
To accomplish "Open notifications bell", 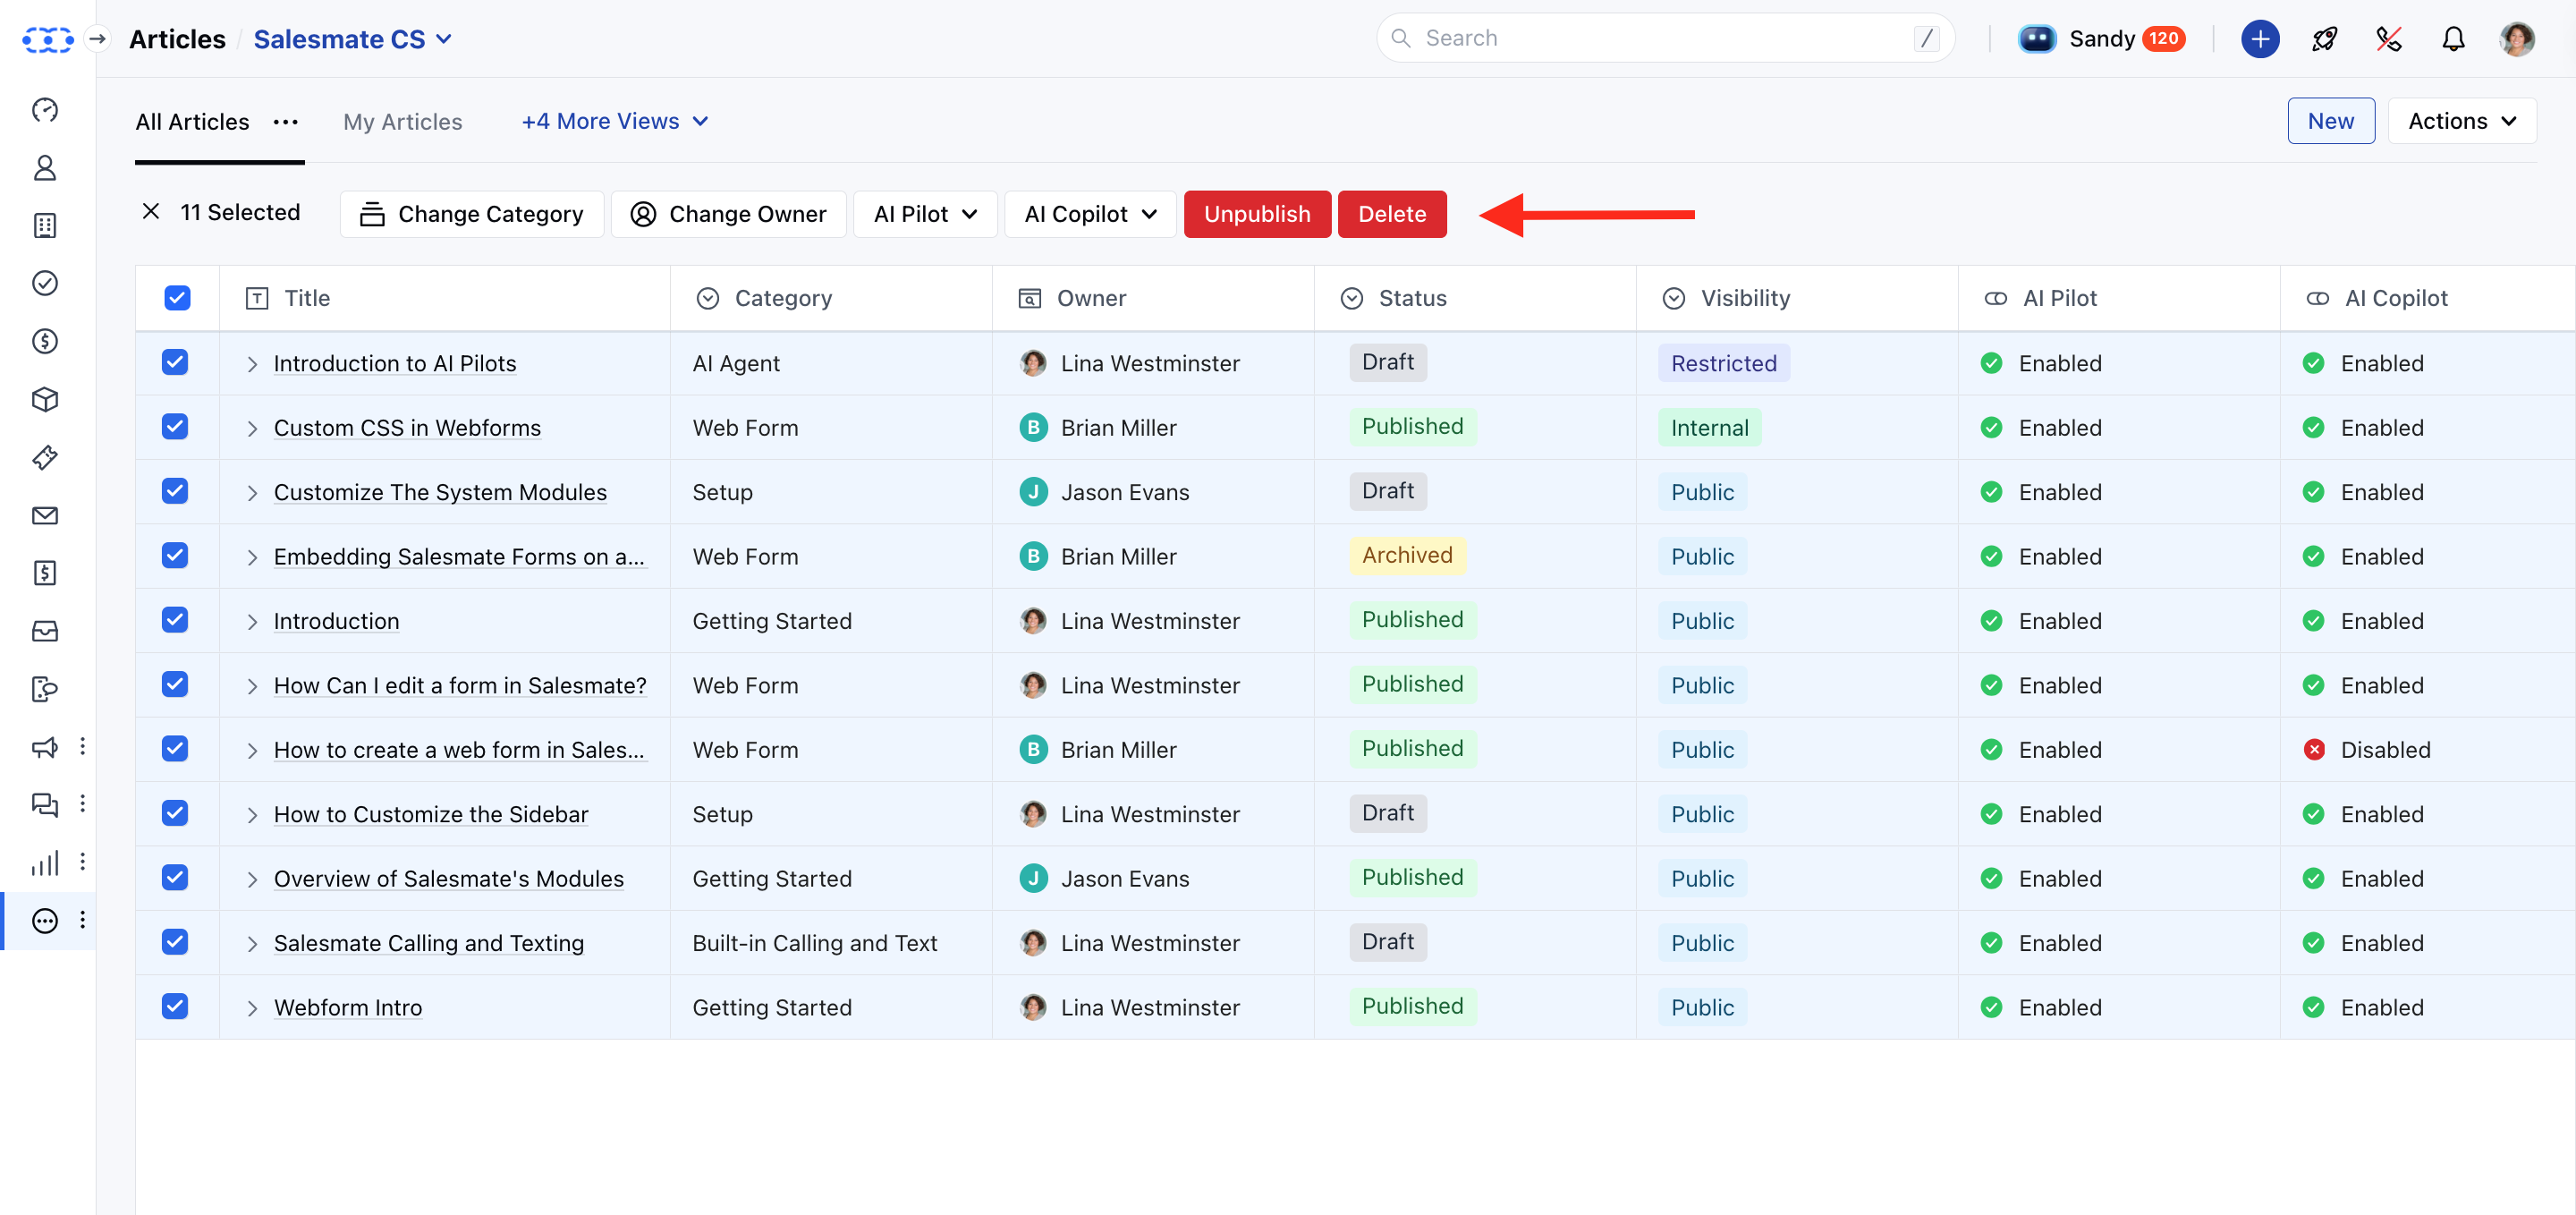I will (2452, 39).
